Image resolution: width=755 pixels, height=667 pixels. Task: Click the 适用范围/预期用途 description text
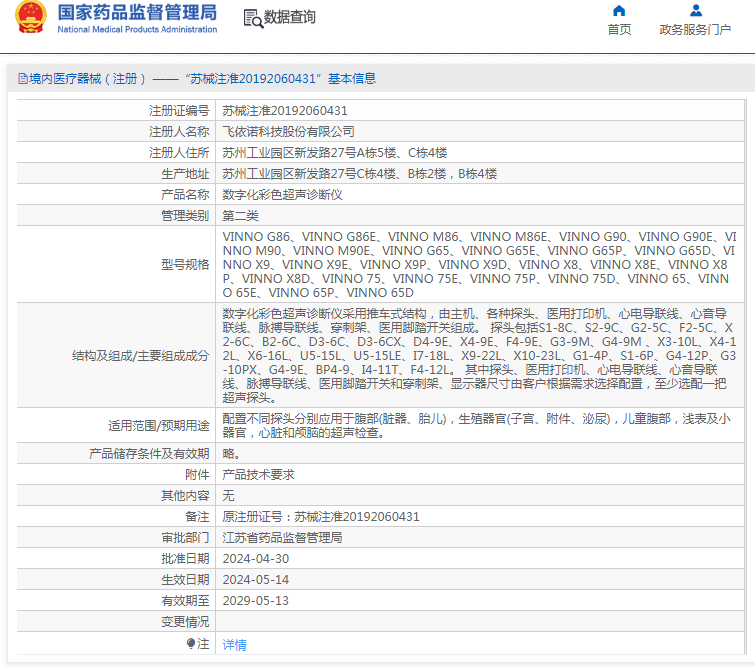click(477, 426)
